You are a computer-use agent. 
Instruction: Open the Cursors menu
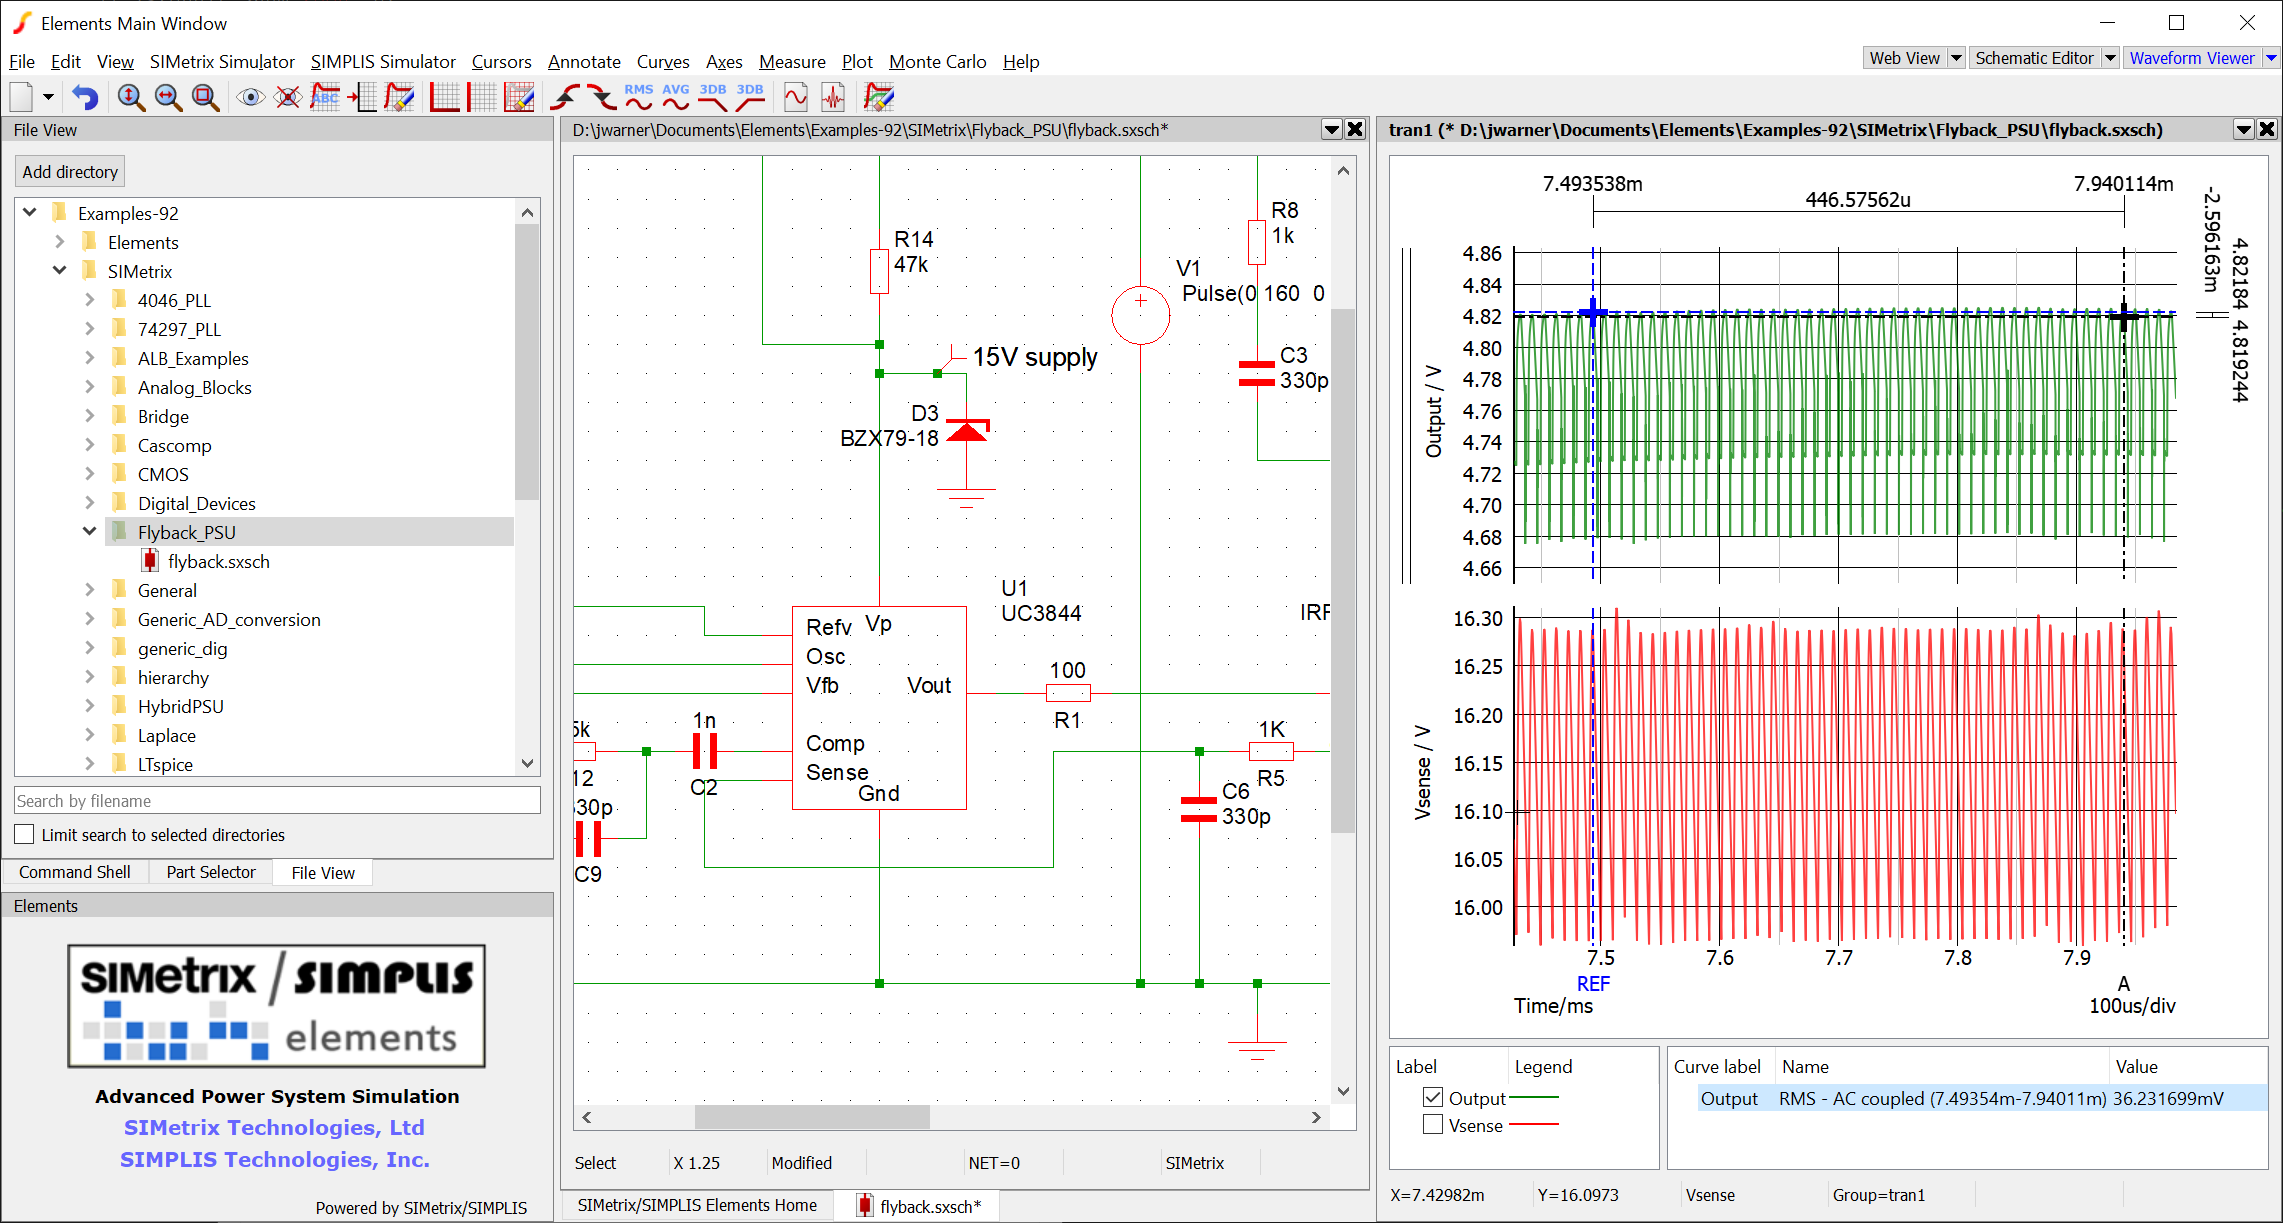pyautogui.click(x=501, y=62)
